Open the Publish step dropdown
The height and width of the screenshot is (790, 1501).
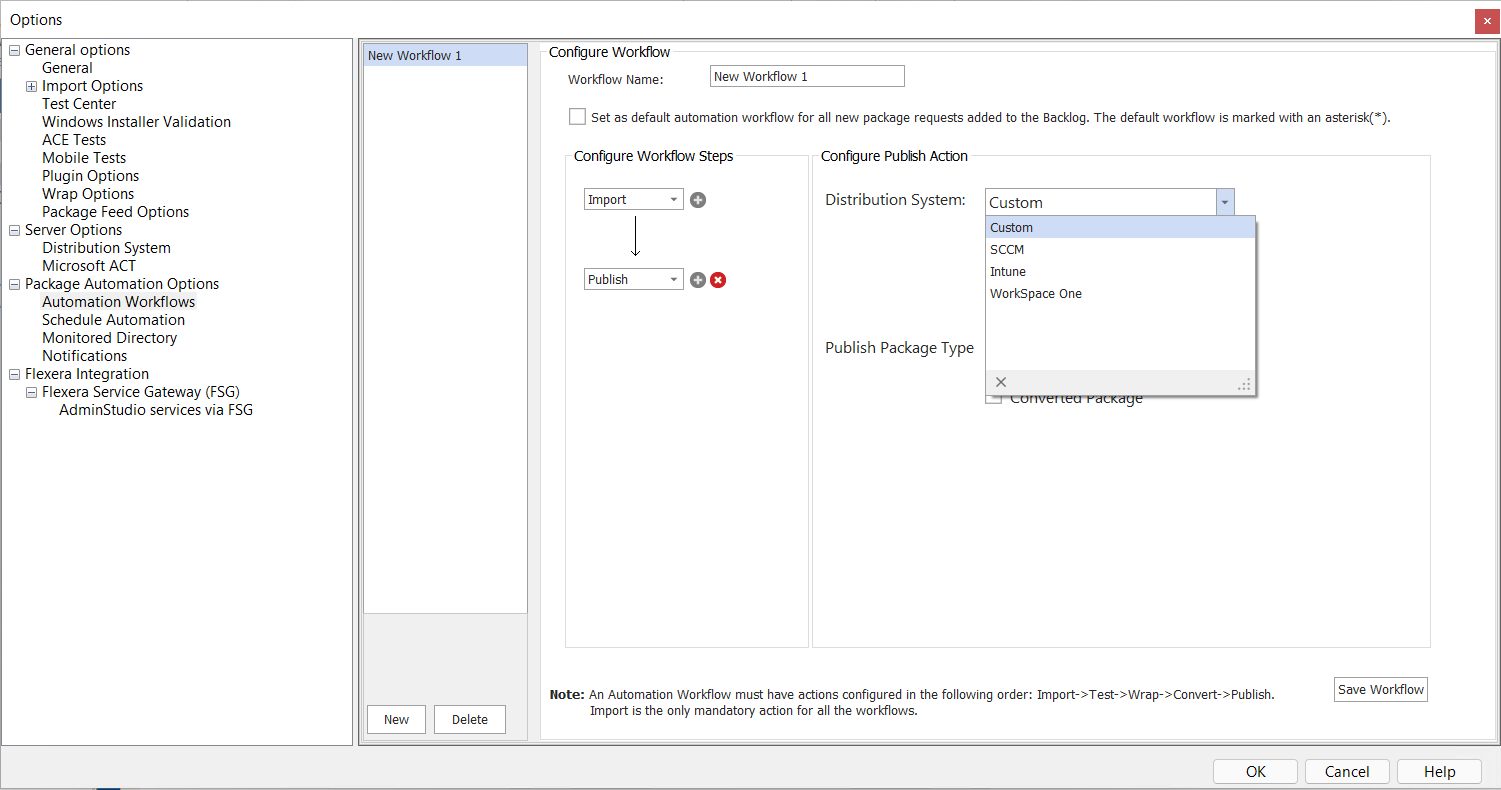coord(674,280)
